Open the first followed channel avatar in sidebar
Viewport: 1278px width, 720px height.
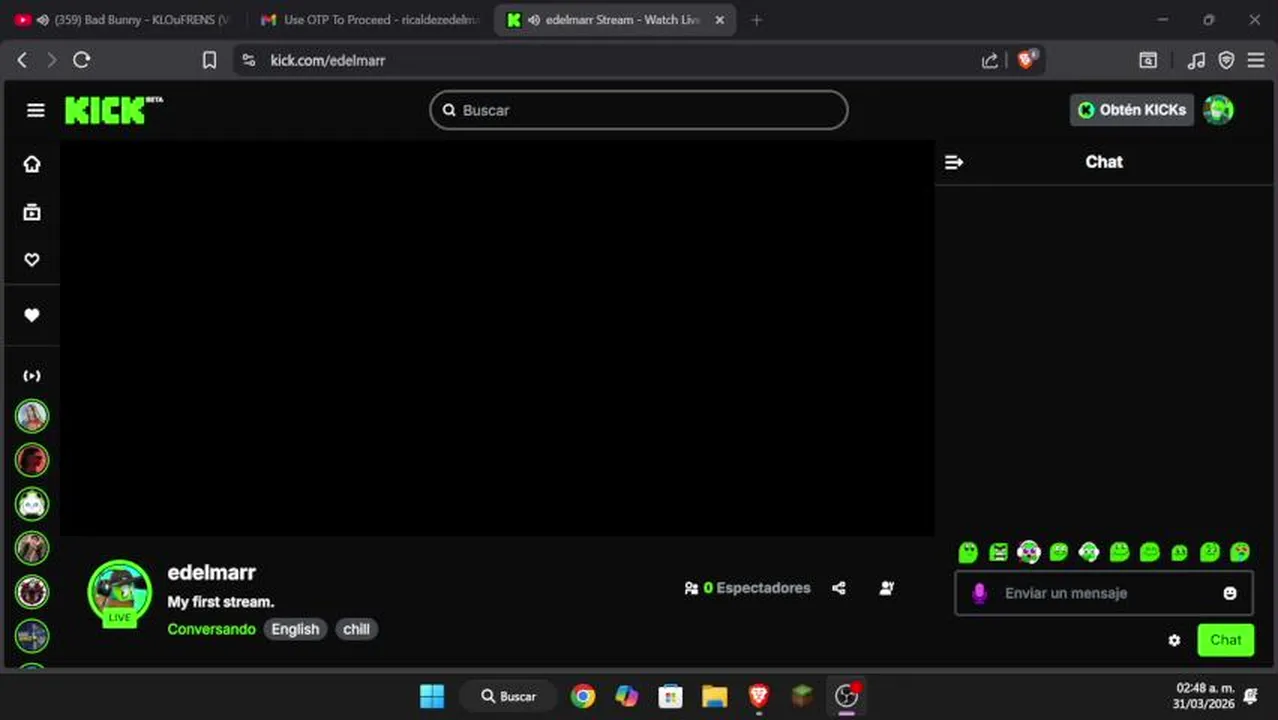click(x=32, y=416)
